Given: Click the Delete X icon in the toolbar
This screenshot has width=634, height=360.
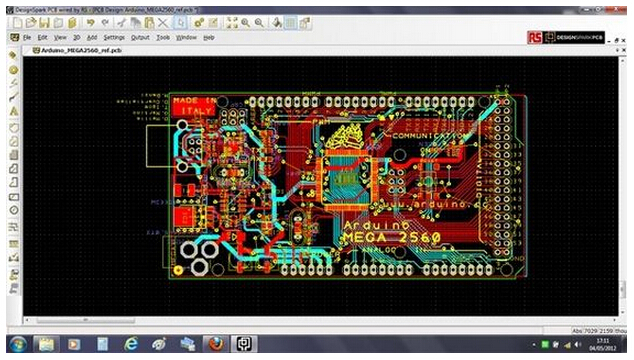Looking at the screenshot, I should point(163,23).
